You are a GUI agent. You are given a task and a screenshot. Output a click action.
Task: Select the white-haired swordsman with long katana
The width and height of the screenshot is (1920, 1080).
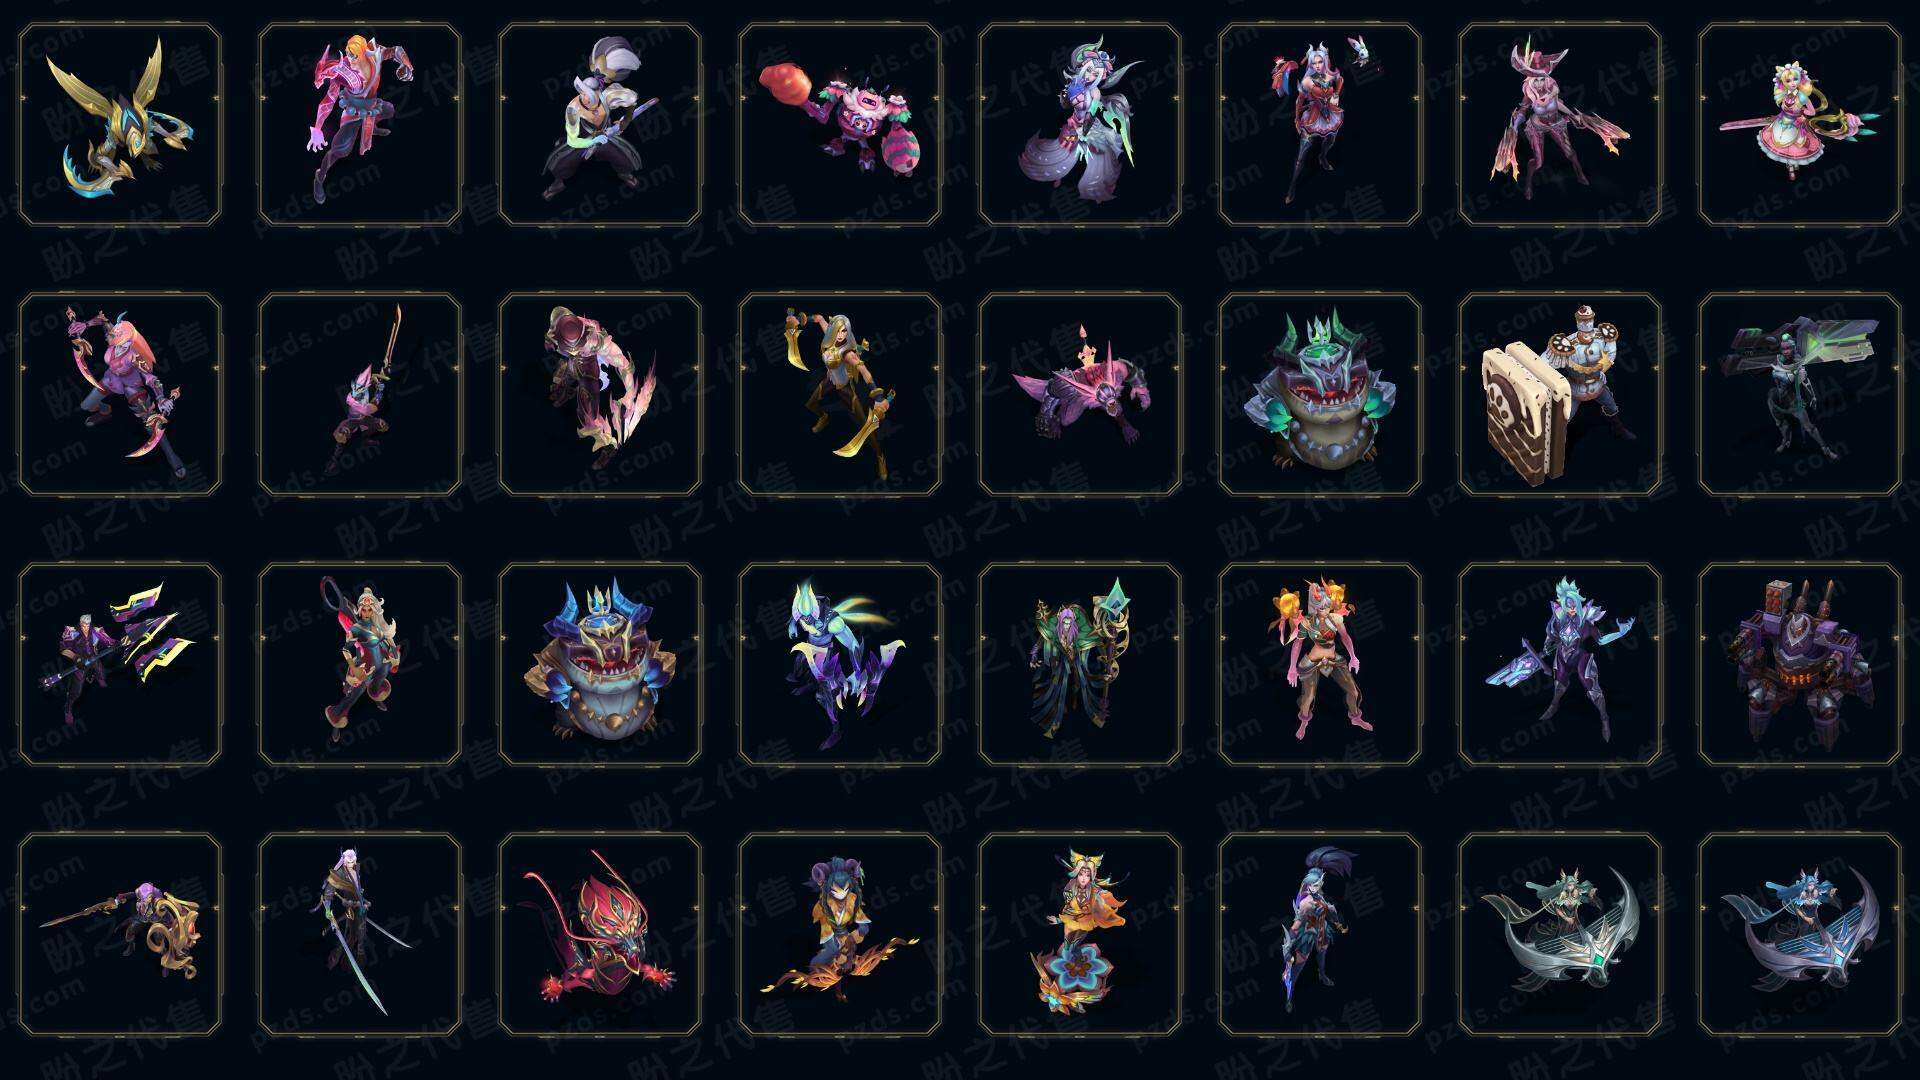click(x=360, y=934)
